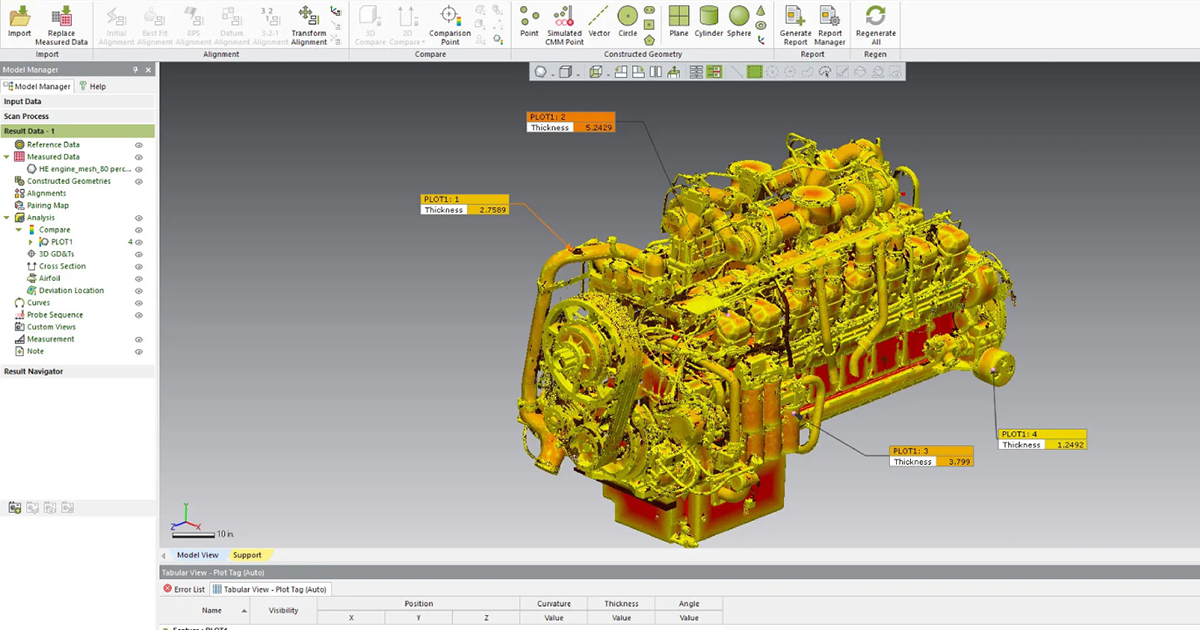1200x630 pixels.
Task: Collapse the Analysis tree node
Action: coord(7,218)
